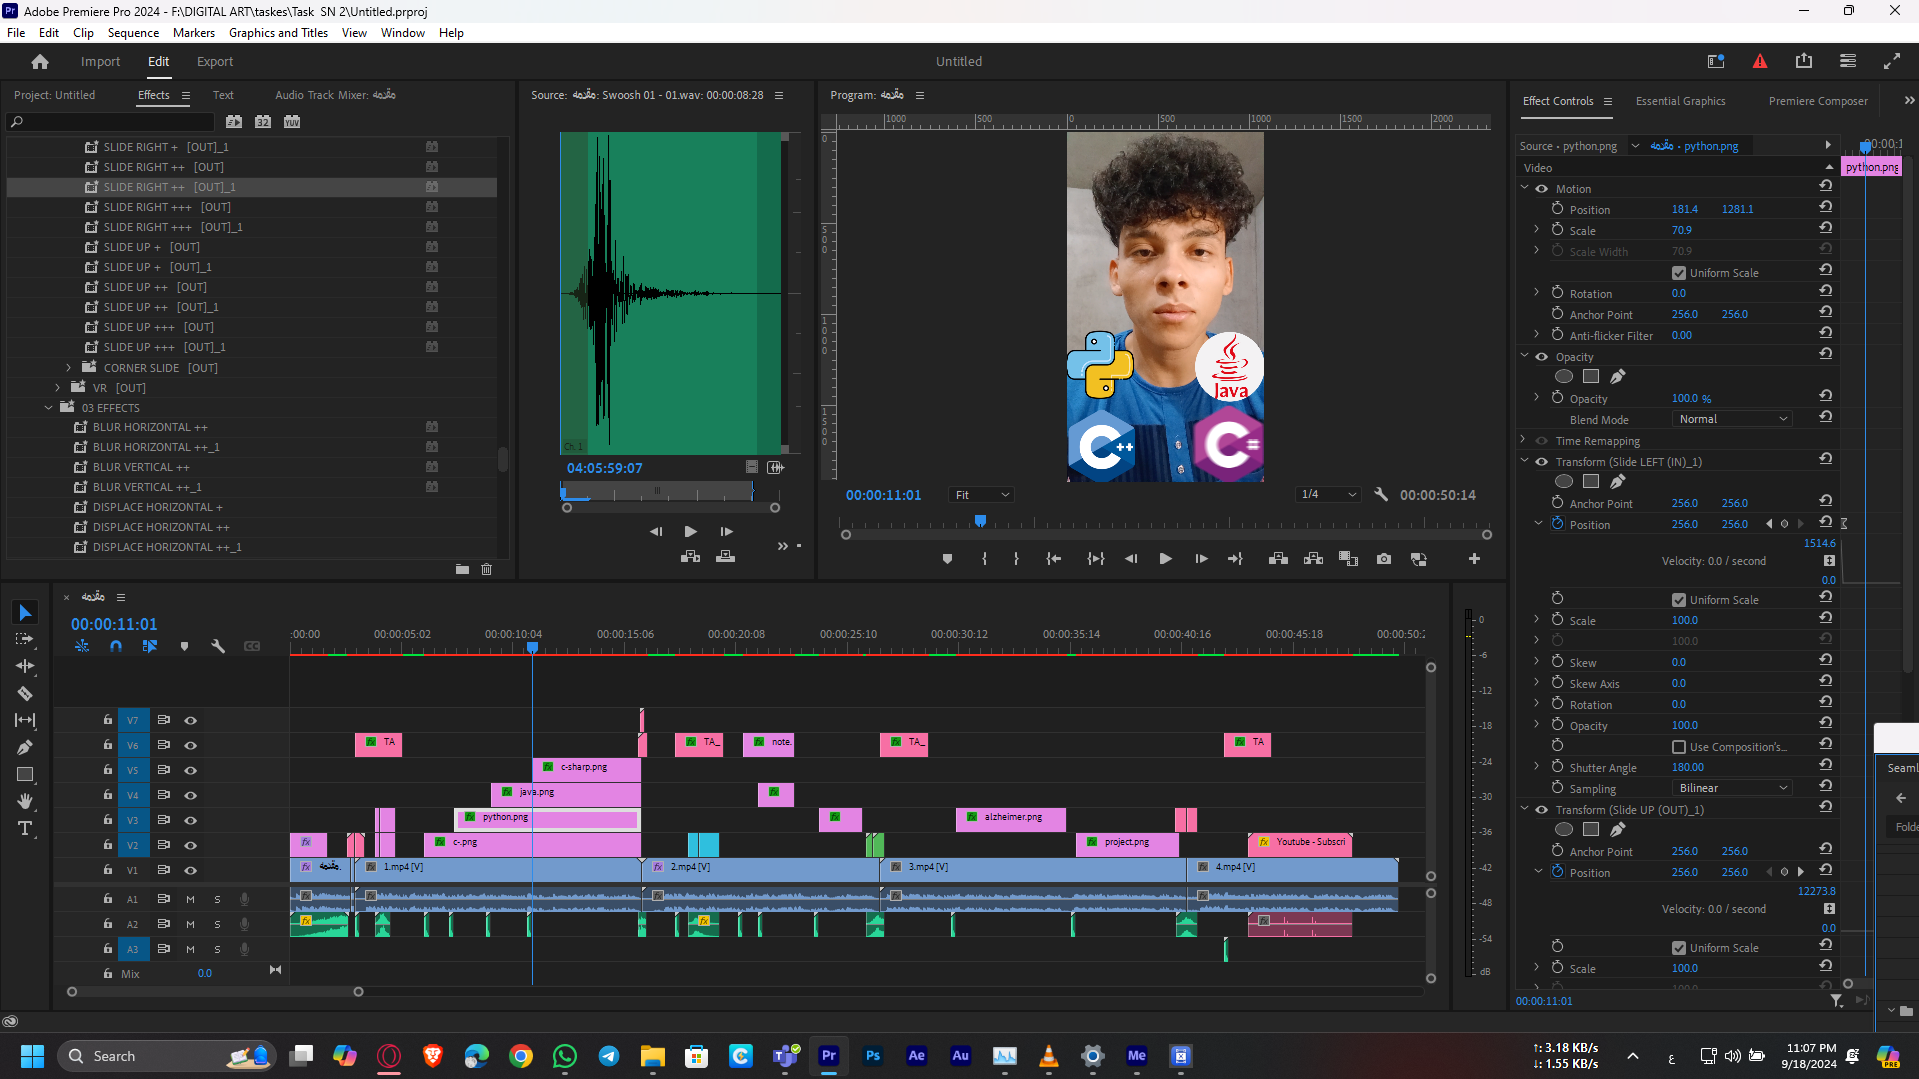The height and width of the screenshot is (1079, 1919).
Task: Open the Program monitor button editor plus
Action: click(1474, 559)
